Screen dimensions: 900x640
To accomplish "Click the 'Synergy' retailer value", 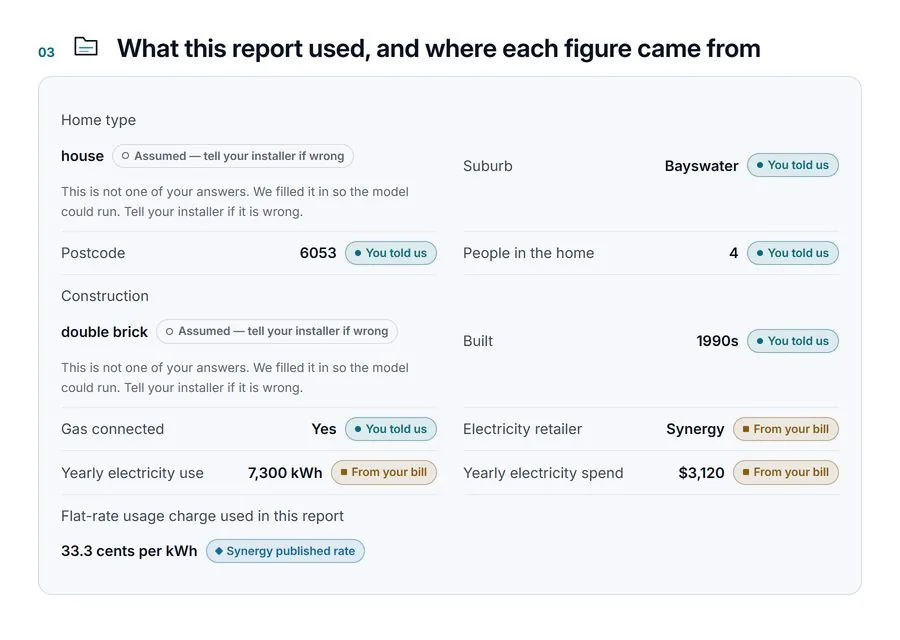I will 695,429.
